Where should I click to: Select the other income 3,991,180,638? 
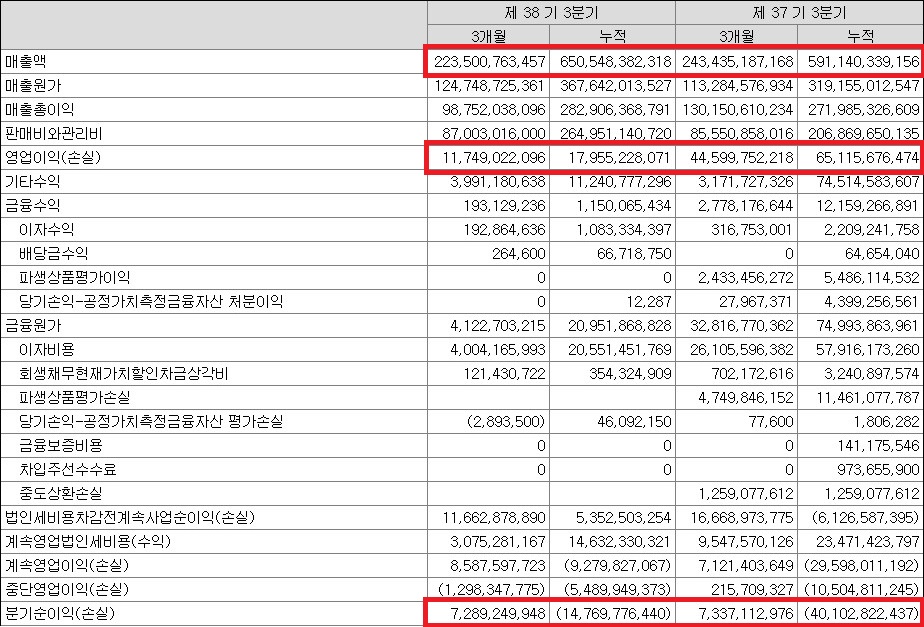pos(497,182)
